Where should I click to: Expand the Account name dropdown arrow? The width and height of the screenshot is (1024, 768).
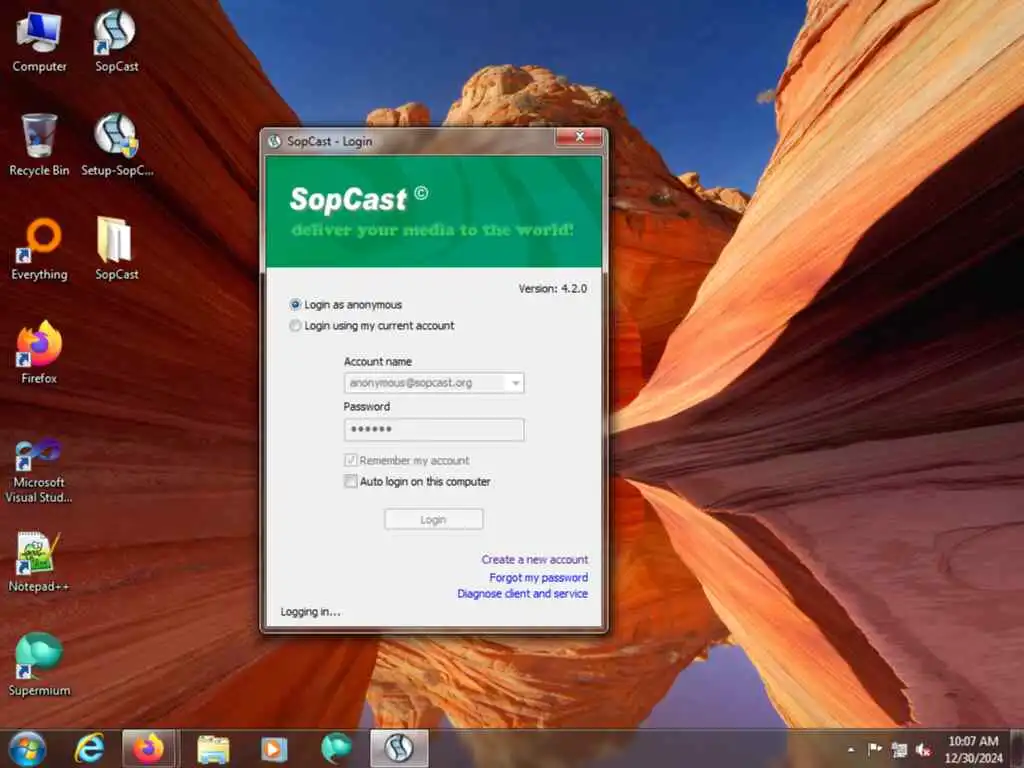[x=515, y=383]
